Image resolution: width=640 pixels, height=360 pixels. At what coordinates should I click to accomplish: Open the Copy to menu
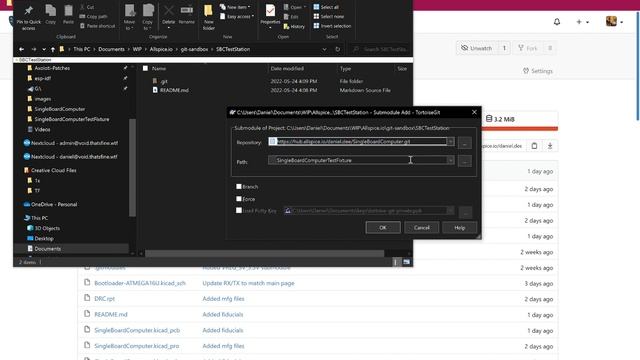pos(147,18)
